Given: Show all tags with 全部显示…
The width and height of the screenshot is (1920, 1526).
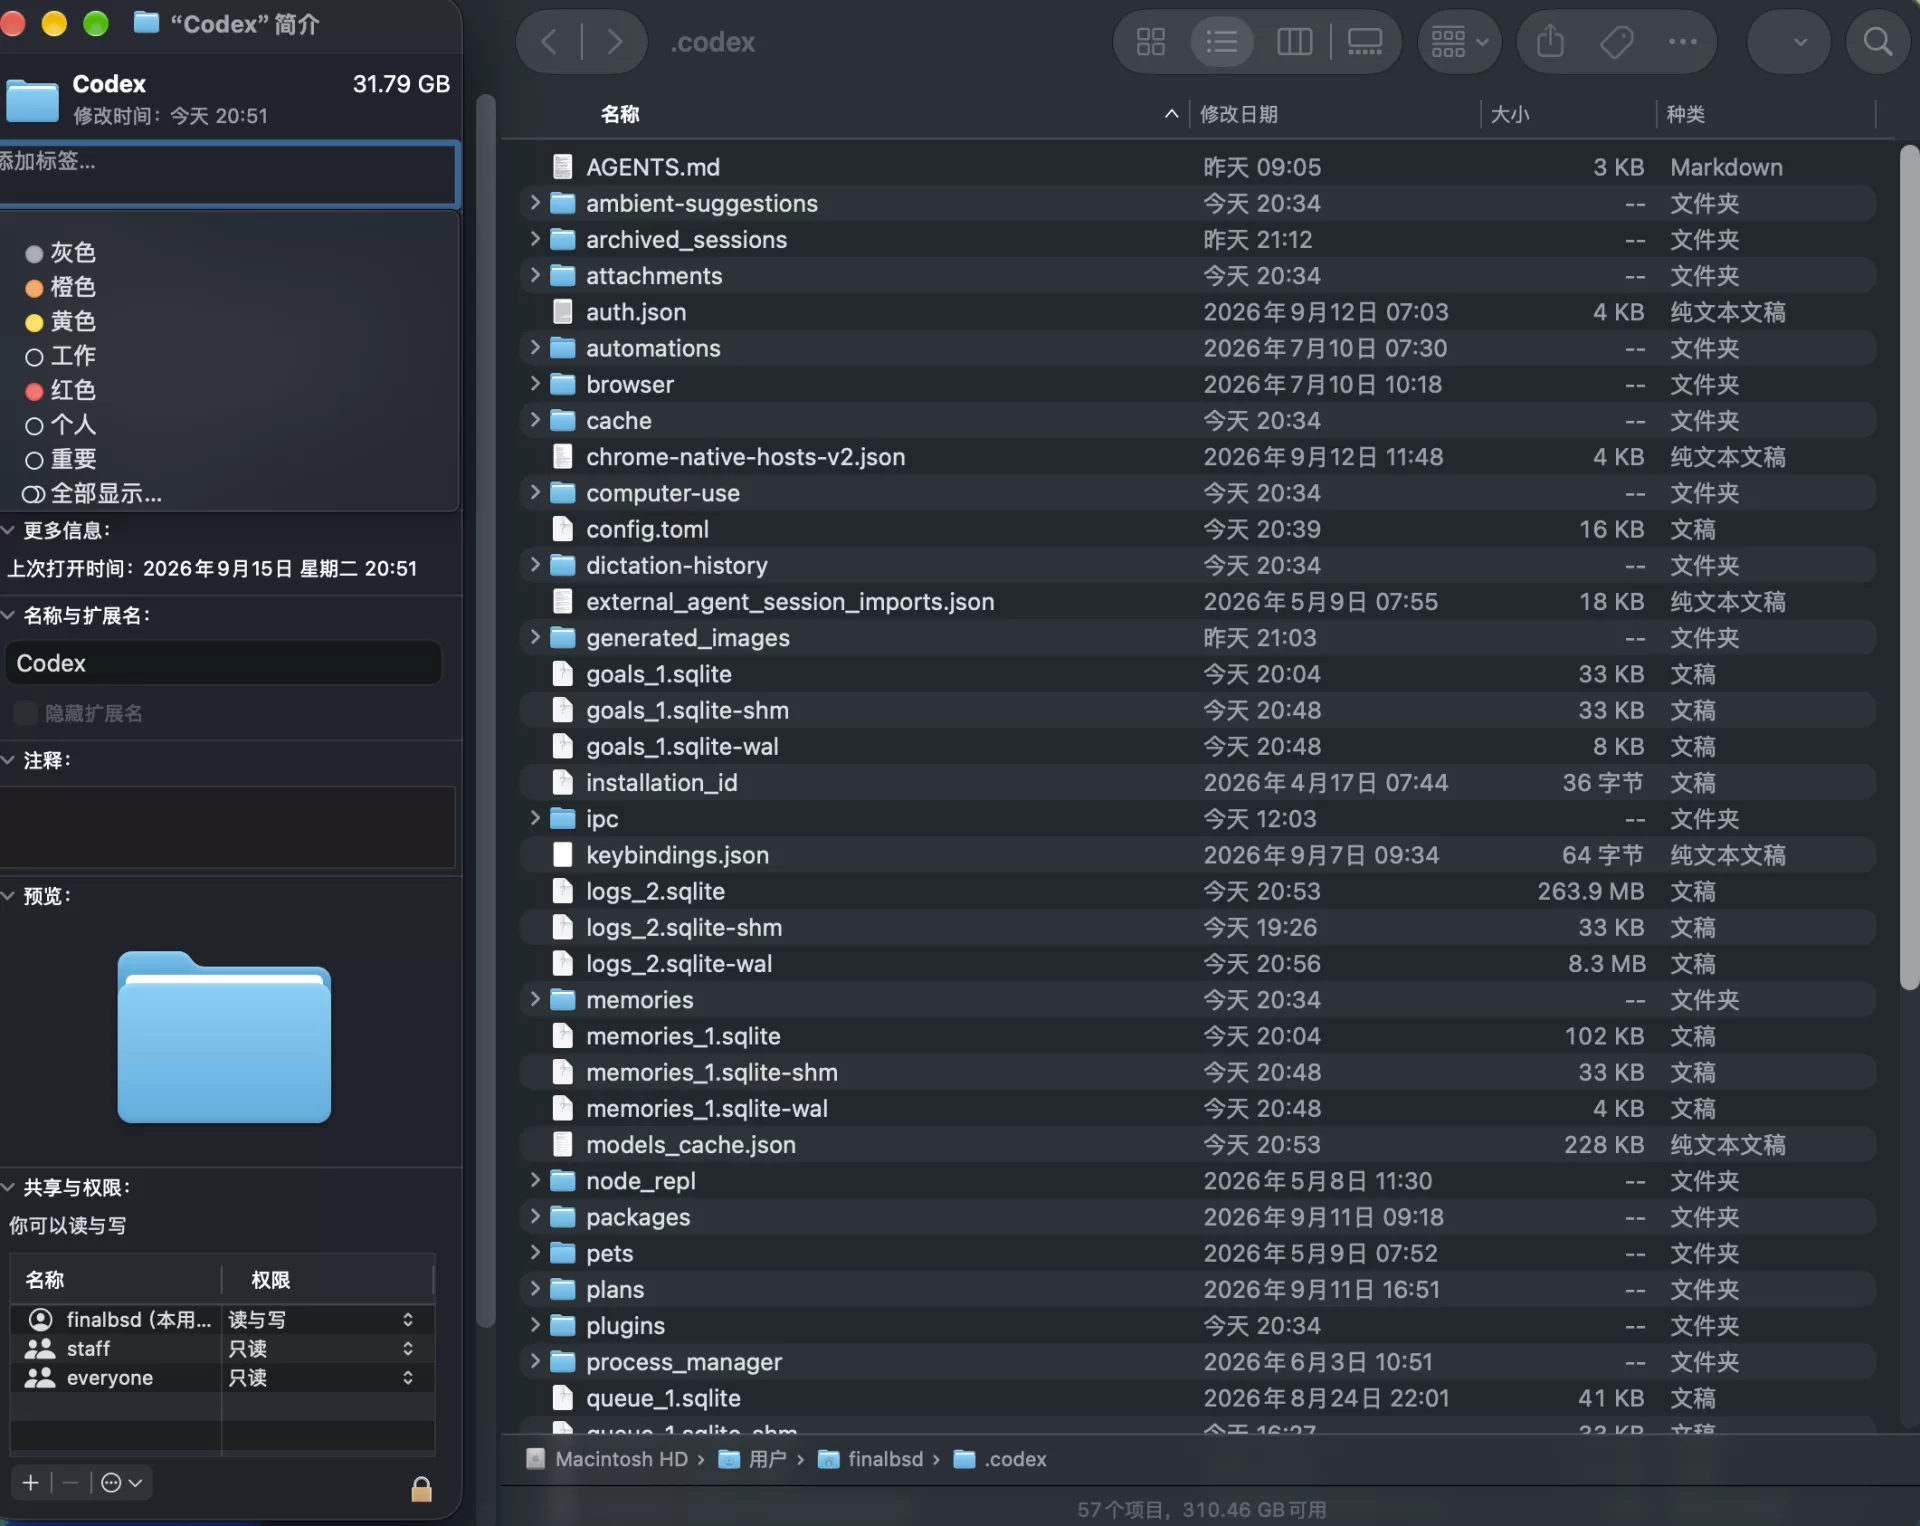Looking at the screenshot, I should [92, 494].
